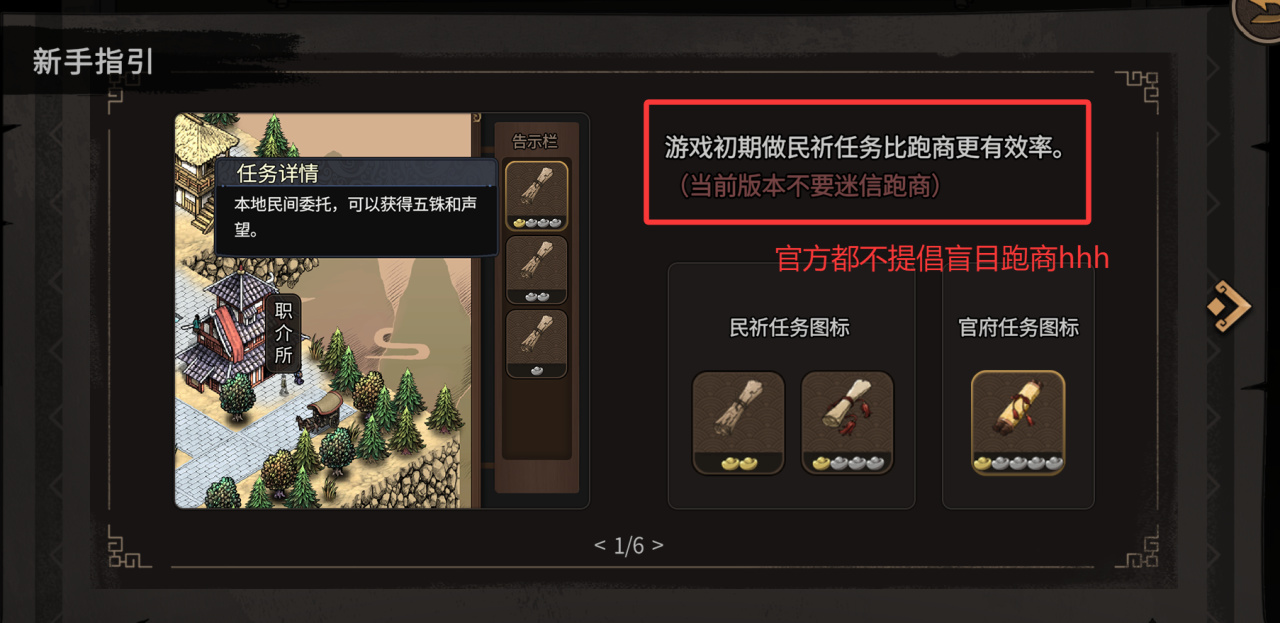1280x623 pixels.
Task: Select the first task scroll in 告示栏
Action: [x=537, y=196]
